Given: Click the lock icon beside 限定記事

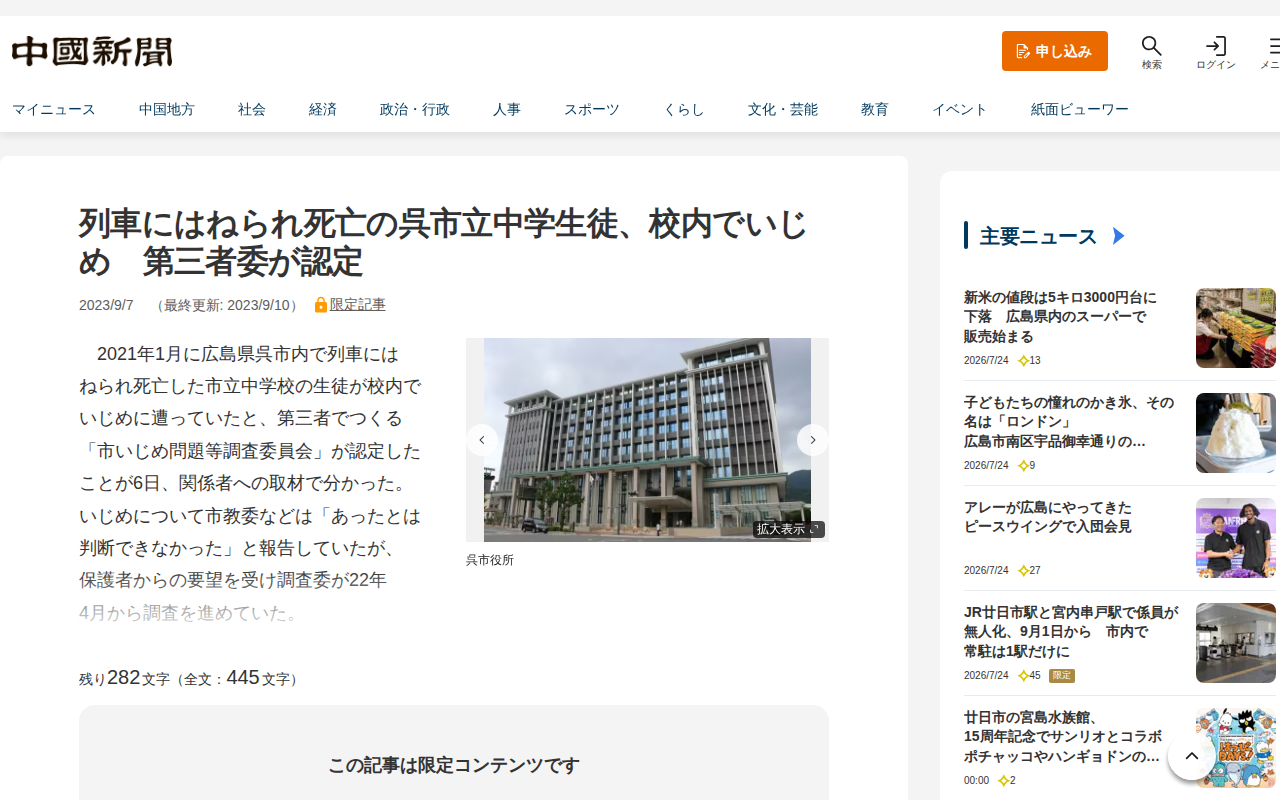Looking at the screenshot, I should click(321, 305).
